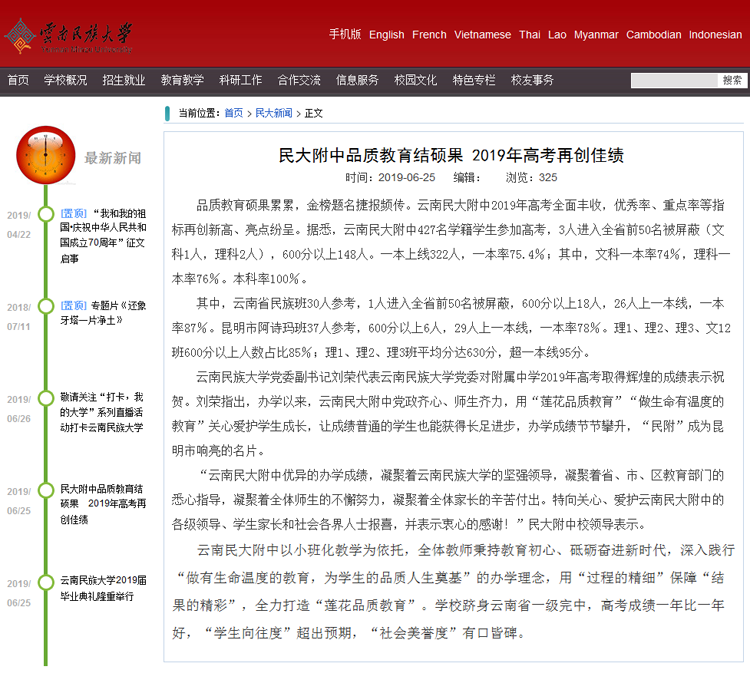The image size is (750, 683).
Task: Open the Thai language version
Action: tap(529, 35)
